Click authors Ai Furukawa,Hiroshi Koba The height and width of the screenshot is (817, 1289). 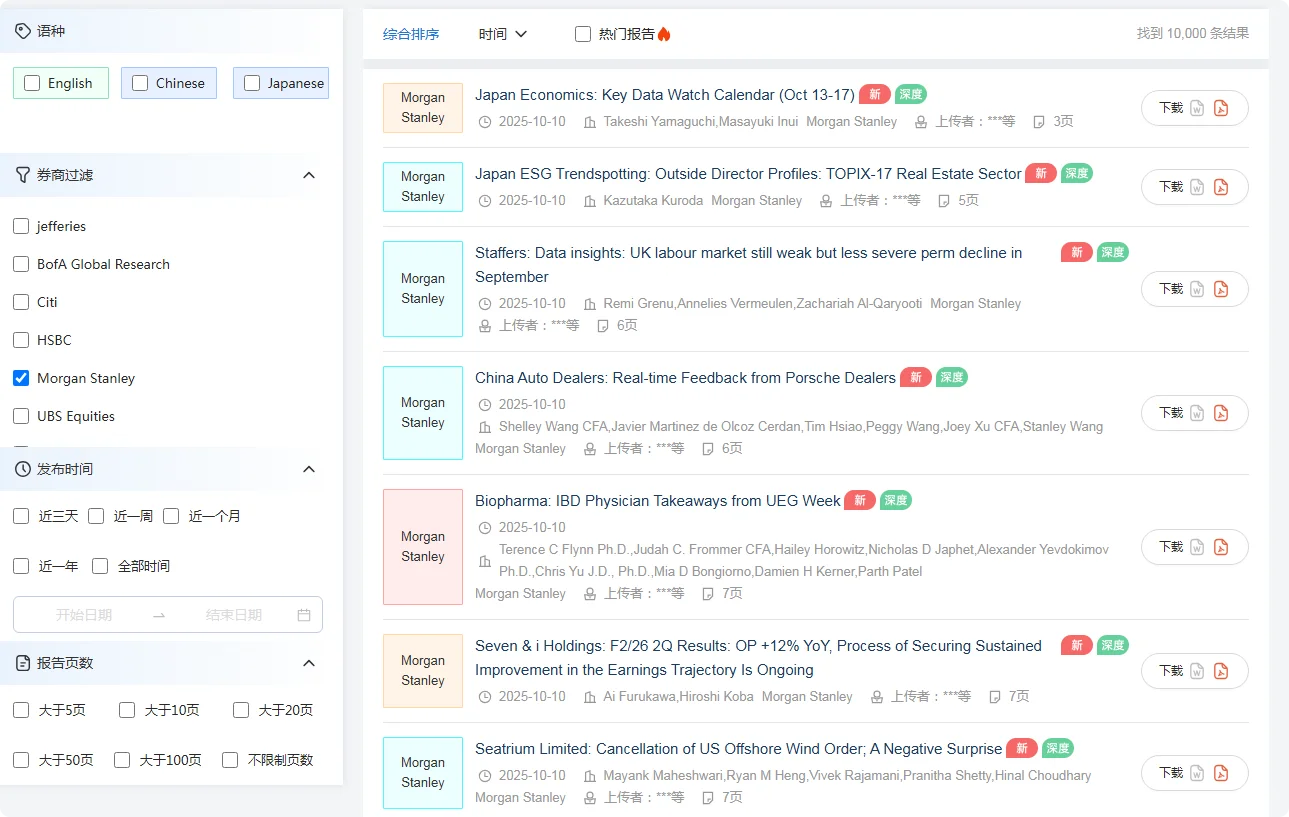(x=678, y=697)
